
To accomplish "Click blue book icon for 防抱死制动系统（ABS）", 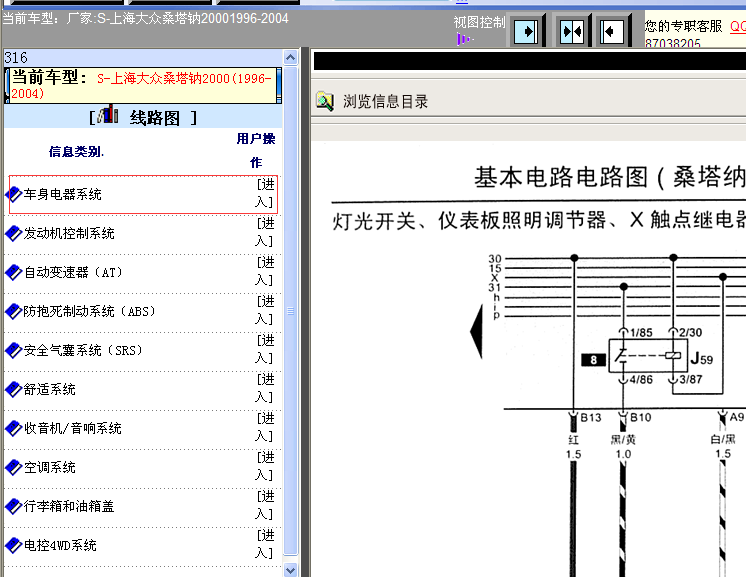I will pos(13,311).
